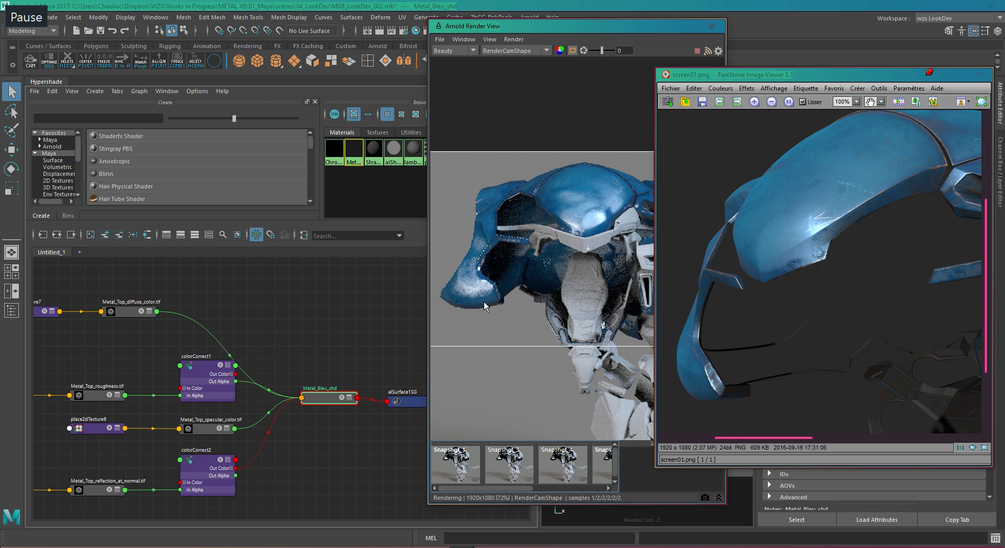Toggle grid display in node editor toolbar
The image size is (1005, 548).
(x=257, y=235)
